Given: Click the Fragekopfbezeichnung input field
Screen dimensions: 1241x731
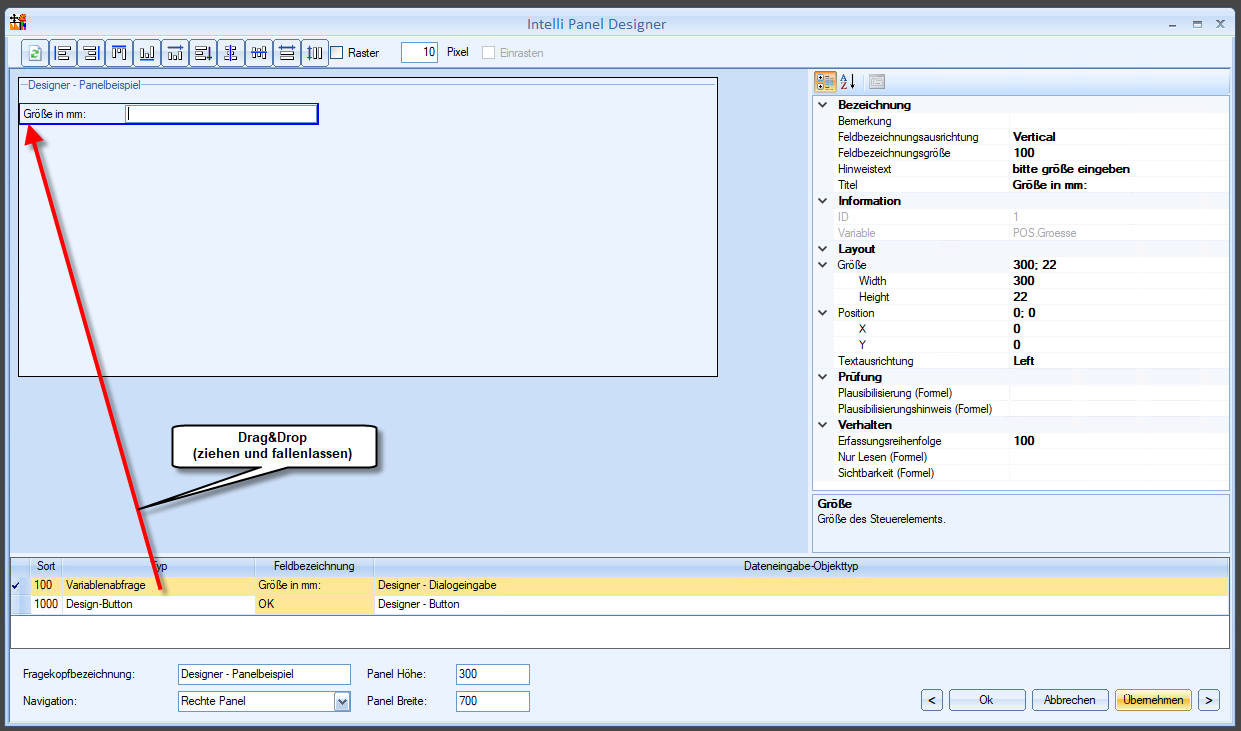Looking at the screenshot, I should pos(264,674).
